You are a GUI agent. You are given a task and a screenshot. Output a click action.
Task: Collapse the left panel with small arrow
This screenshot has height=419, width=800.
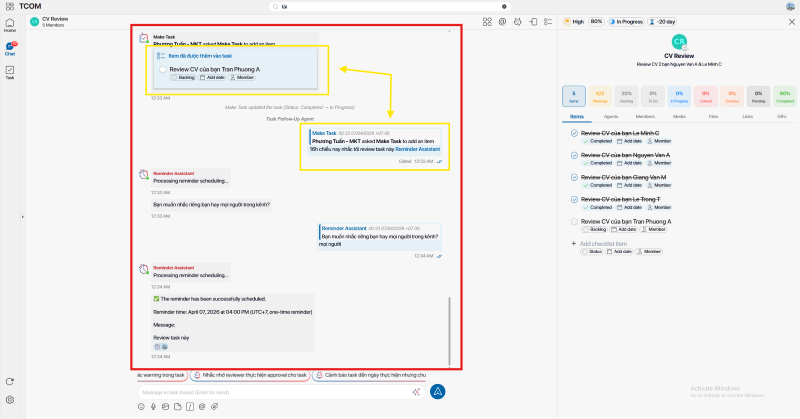tap(22, 217)
